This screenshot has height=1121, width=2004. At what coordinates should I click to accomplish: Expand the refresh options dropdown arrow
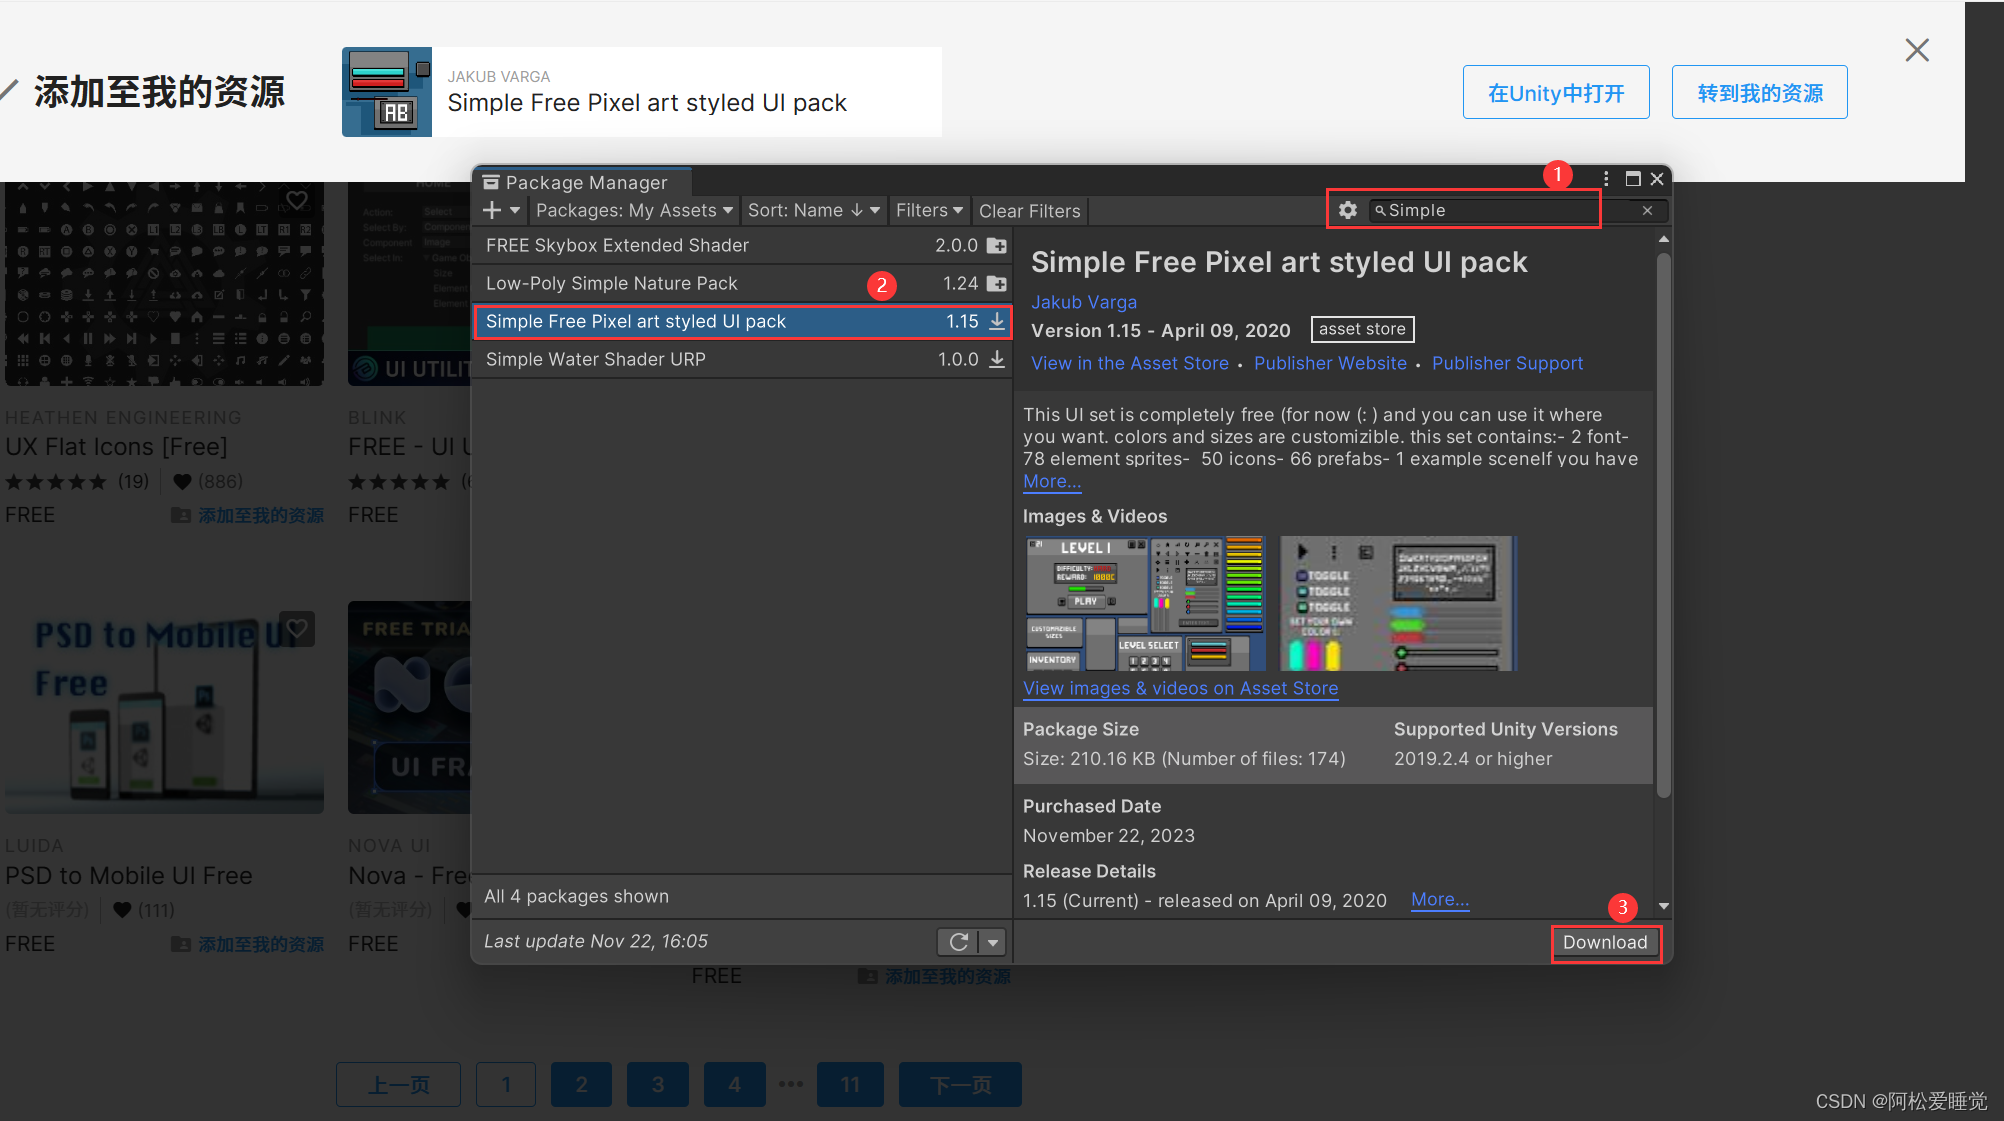point(993,942)
